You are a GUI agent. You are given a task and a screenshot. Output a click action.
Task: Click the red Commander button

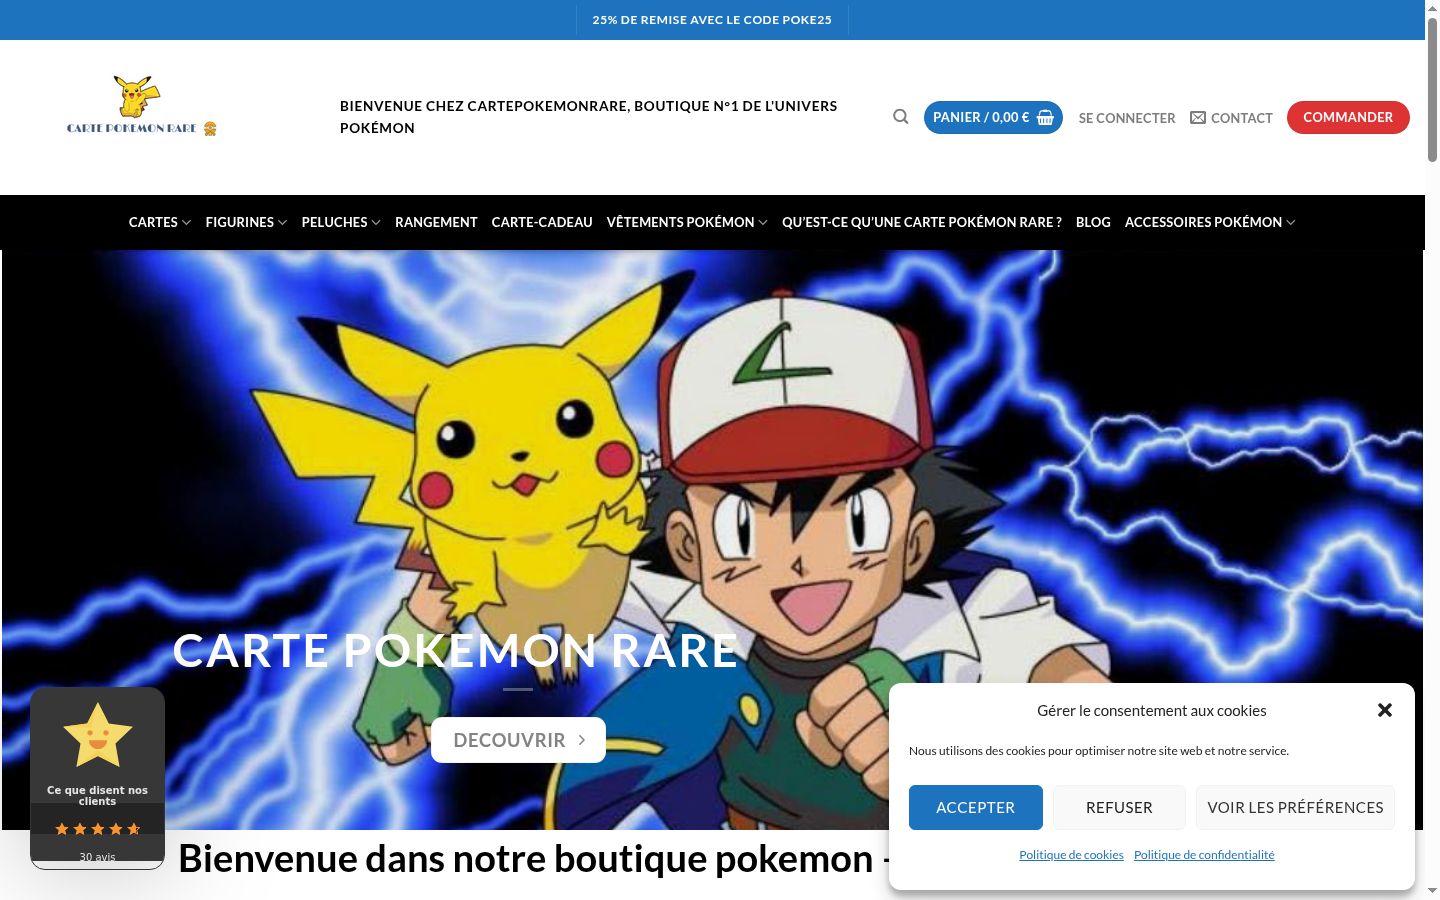[x=1348, y=117]
